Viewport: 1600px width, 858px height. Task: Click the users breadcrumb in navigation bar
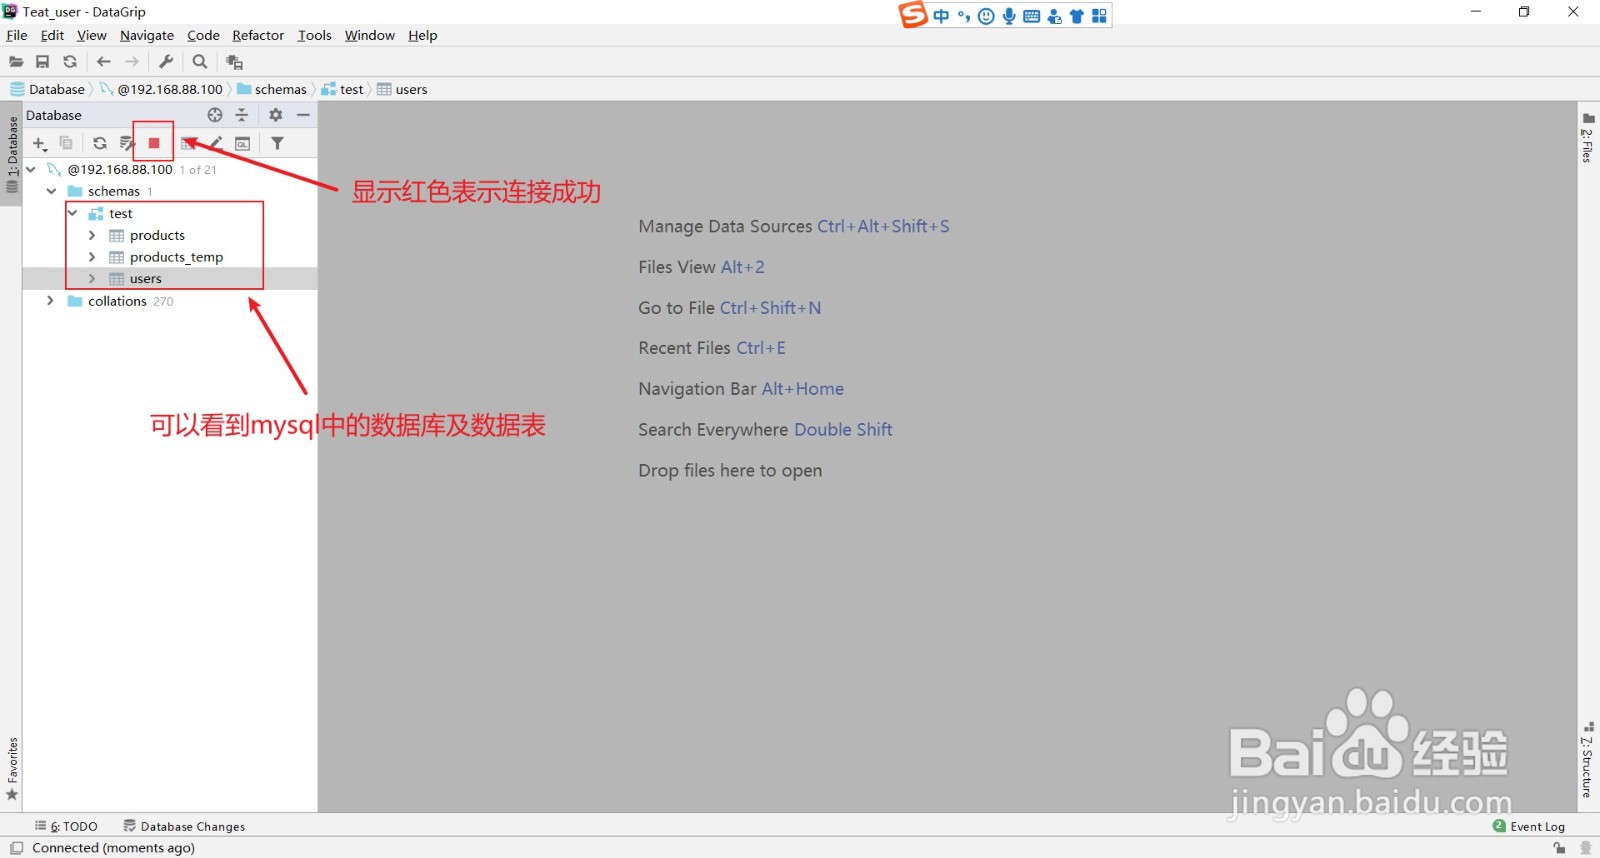point(402,89)
